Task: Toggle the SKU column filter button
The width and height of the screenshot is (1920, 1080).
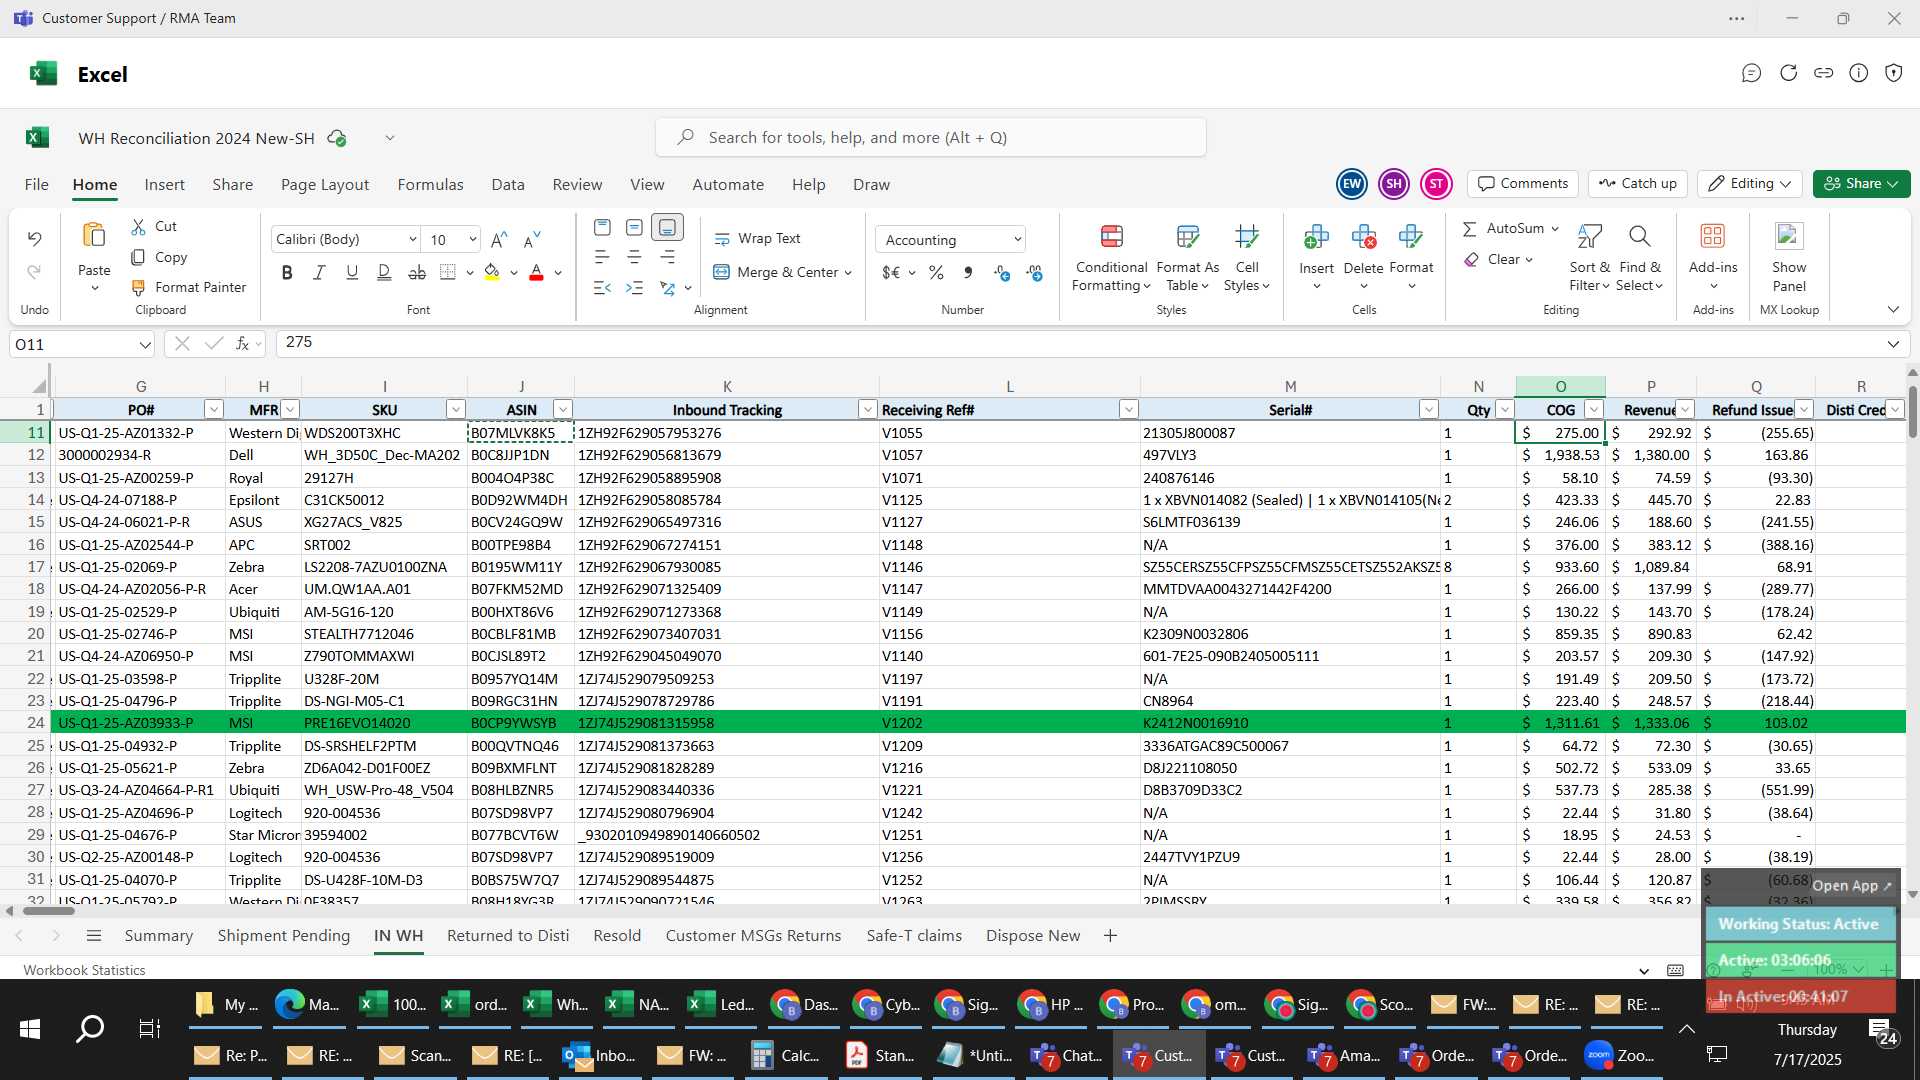Action: 455,410
